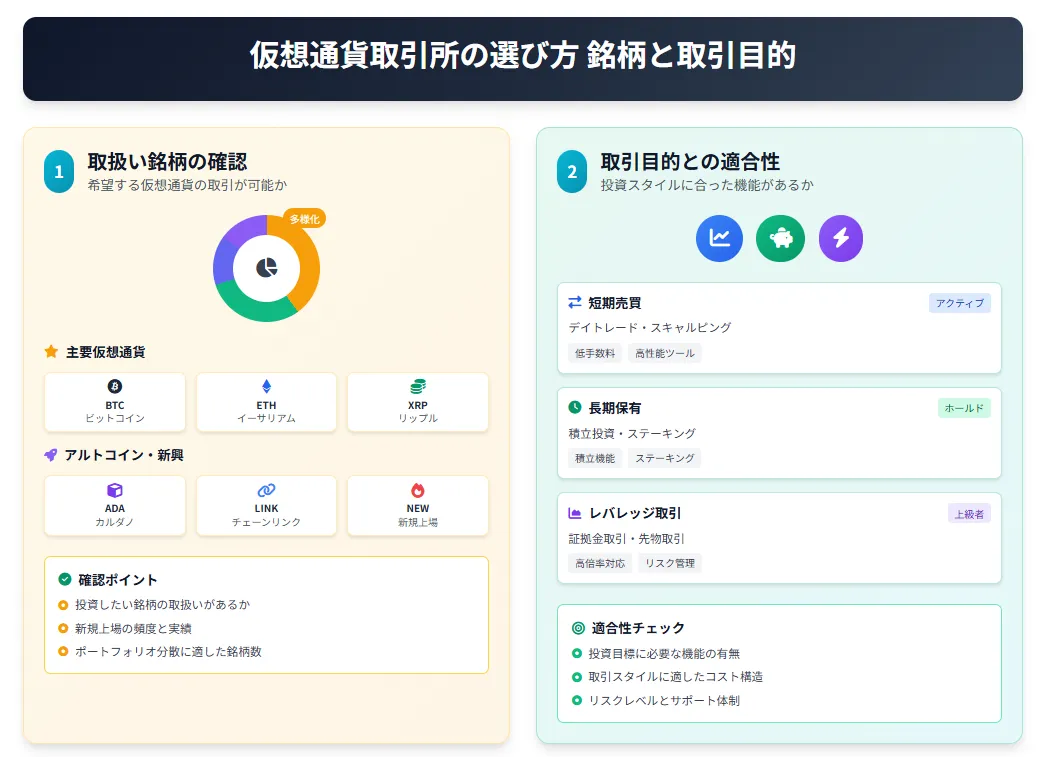Click the area chart icon beside レバレッジ取引
The width and height of the screenshot is (1046, 757).
pyautogui.click(x=574, y=512)
